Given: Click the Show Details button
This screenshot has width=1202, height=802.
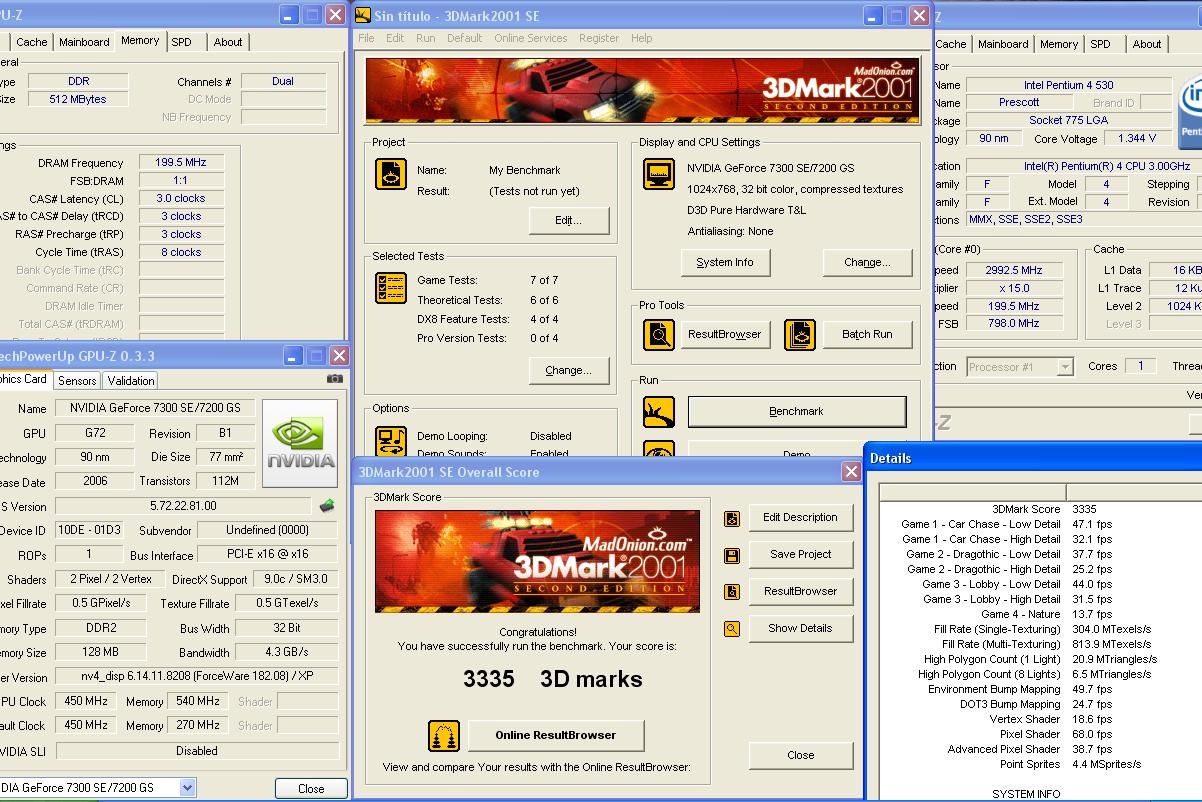Looking at the screenshot, I should click(800, 629).
